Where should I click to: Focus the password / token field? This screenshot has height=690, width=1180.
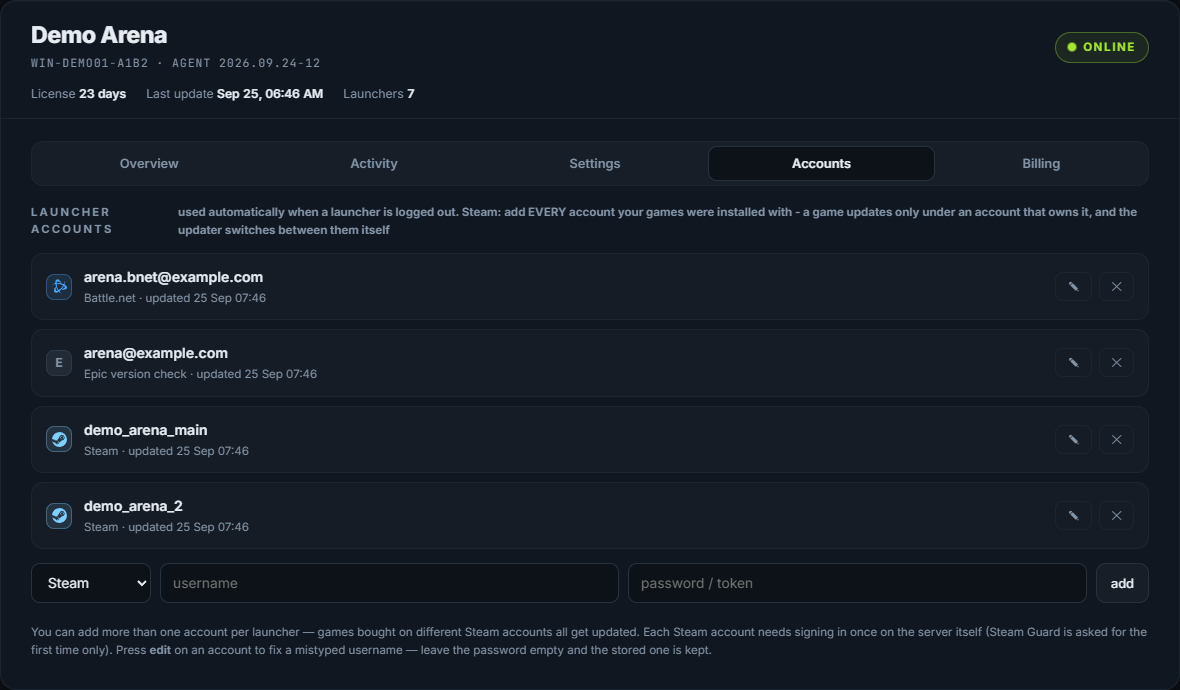tap(857, 583)
